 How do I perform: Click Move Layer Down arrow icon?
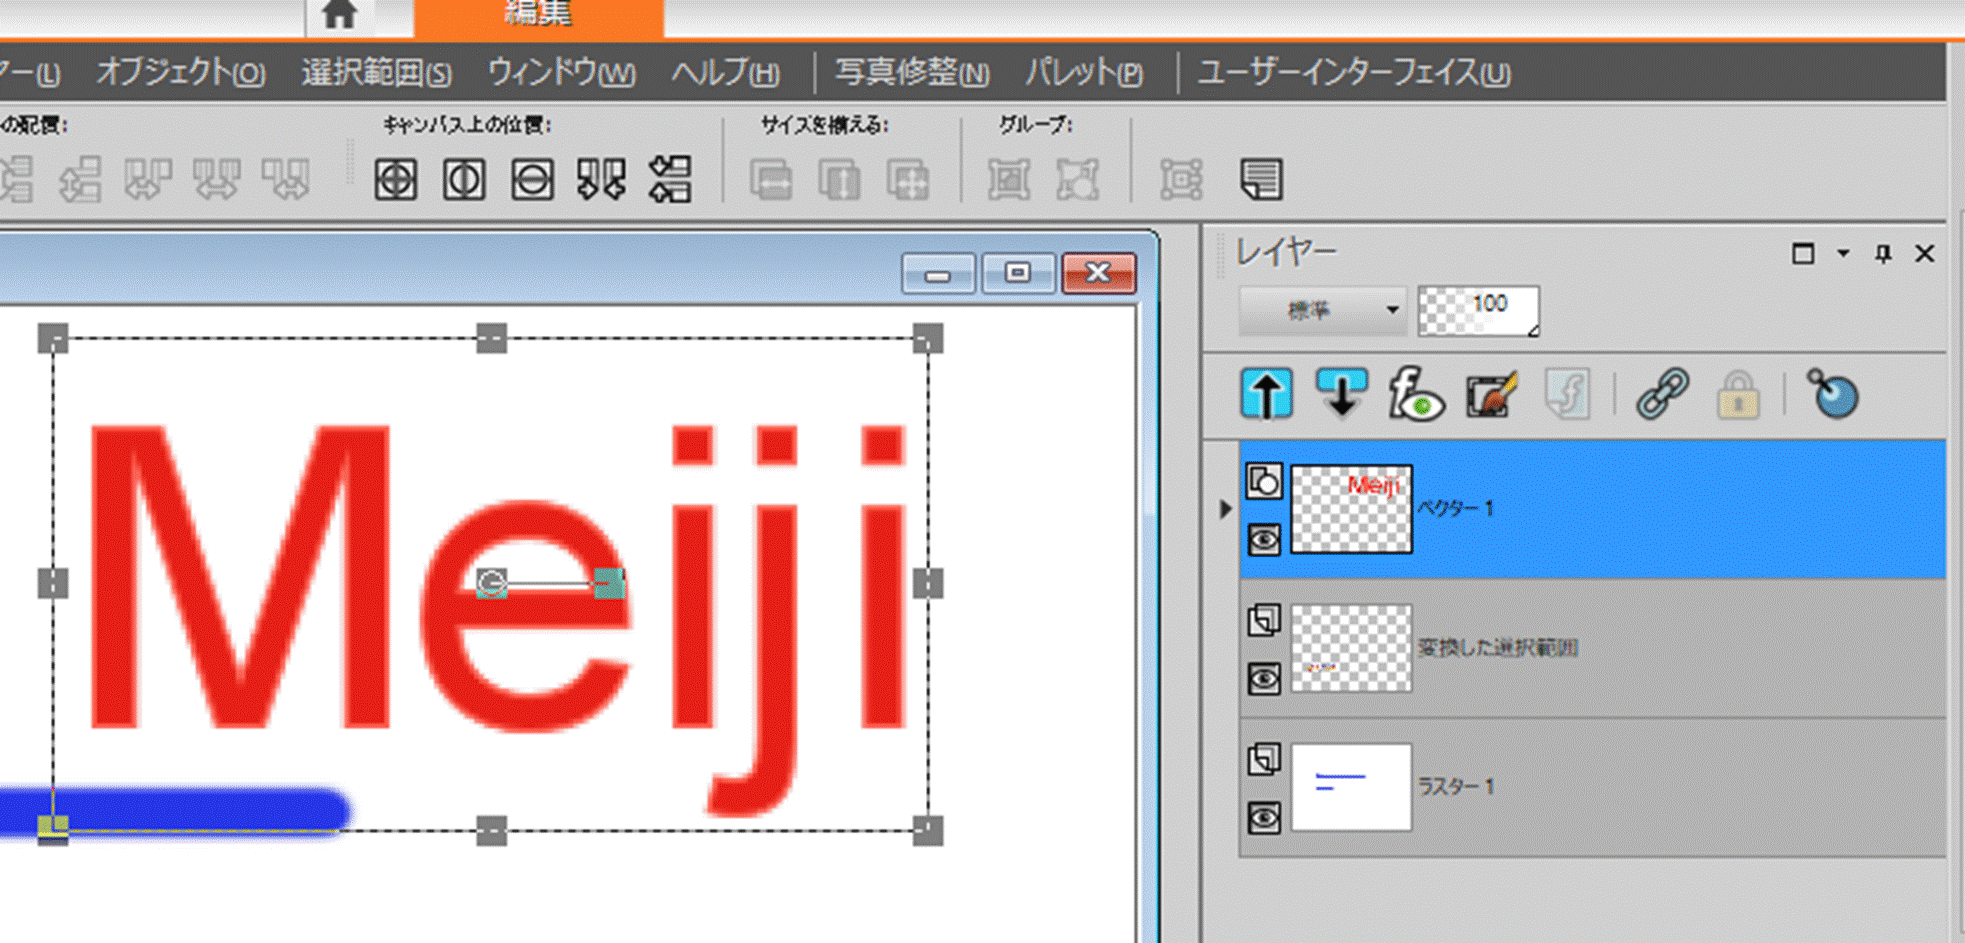pos(1341,394)
